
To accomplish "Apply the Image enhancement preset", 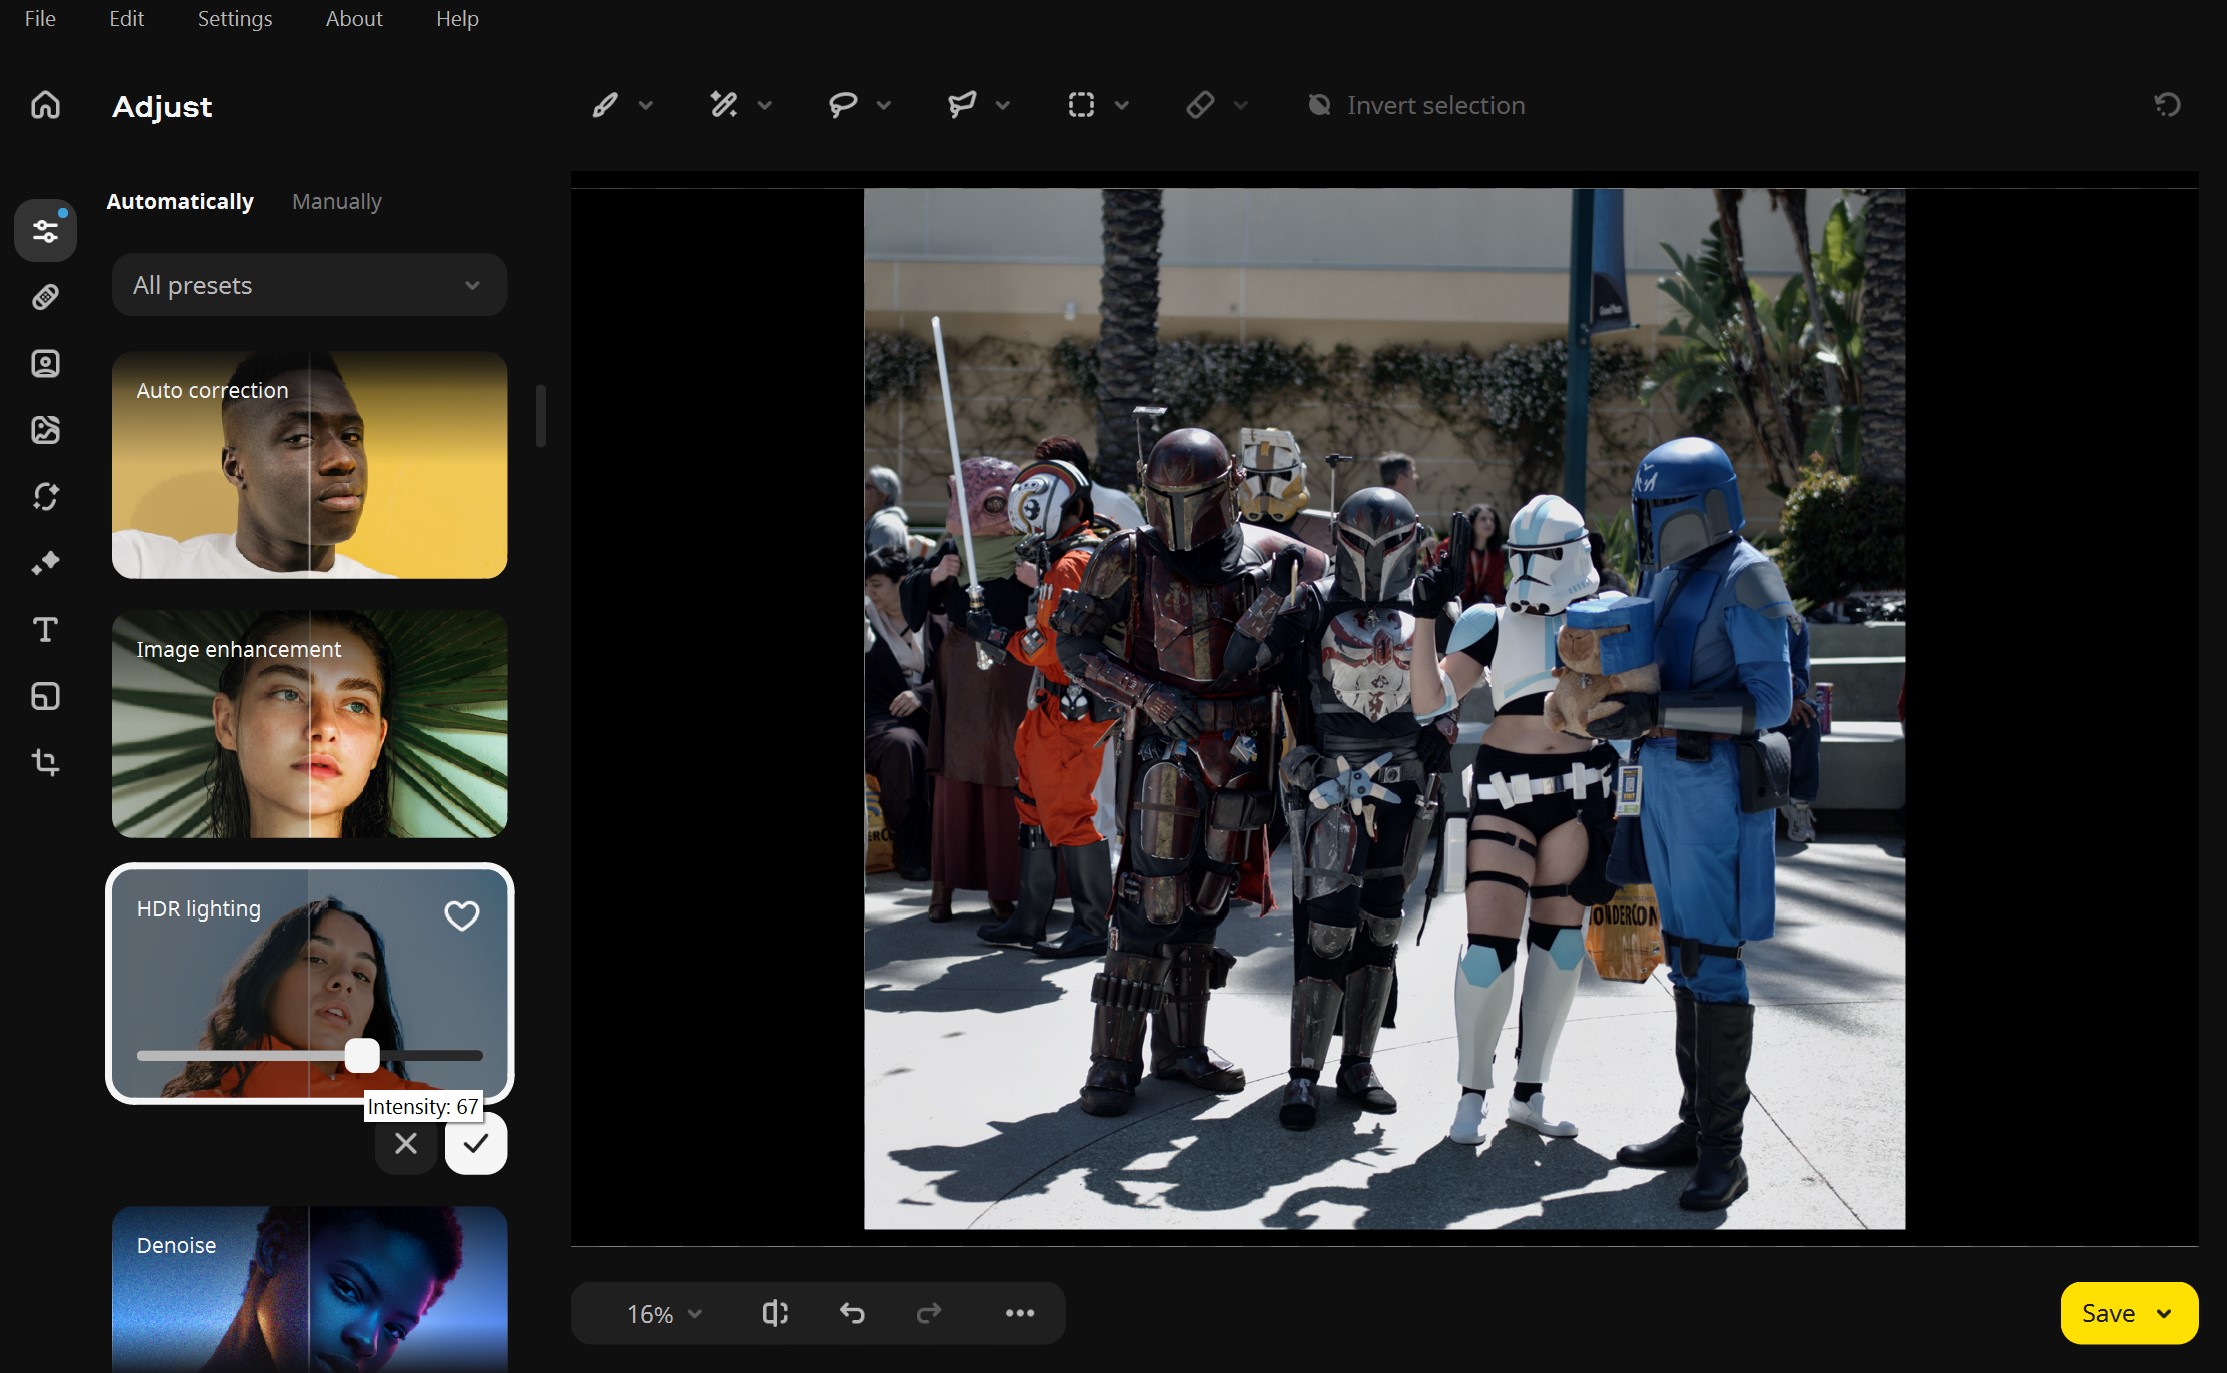I will click(x=309, y=724).
